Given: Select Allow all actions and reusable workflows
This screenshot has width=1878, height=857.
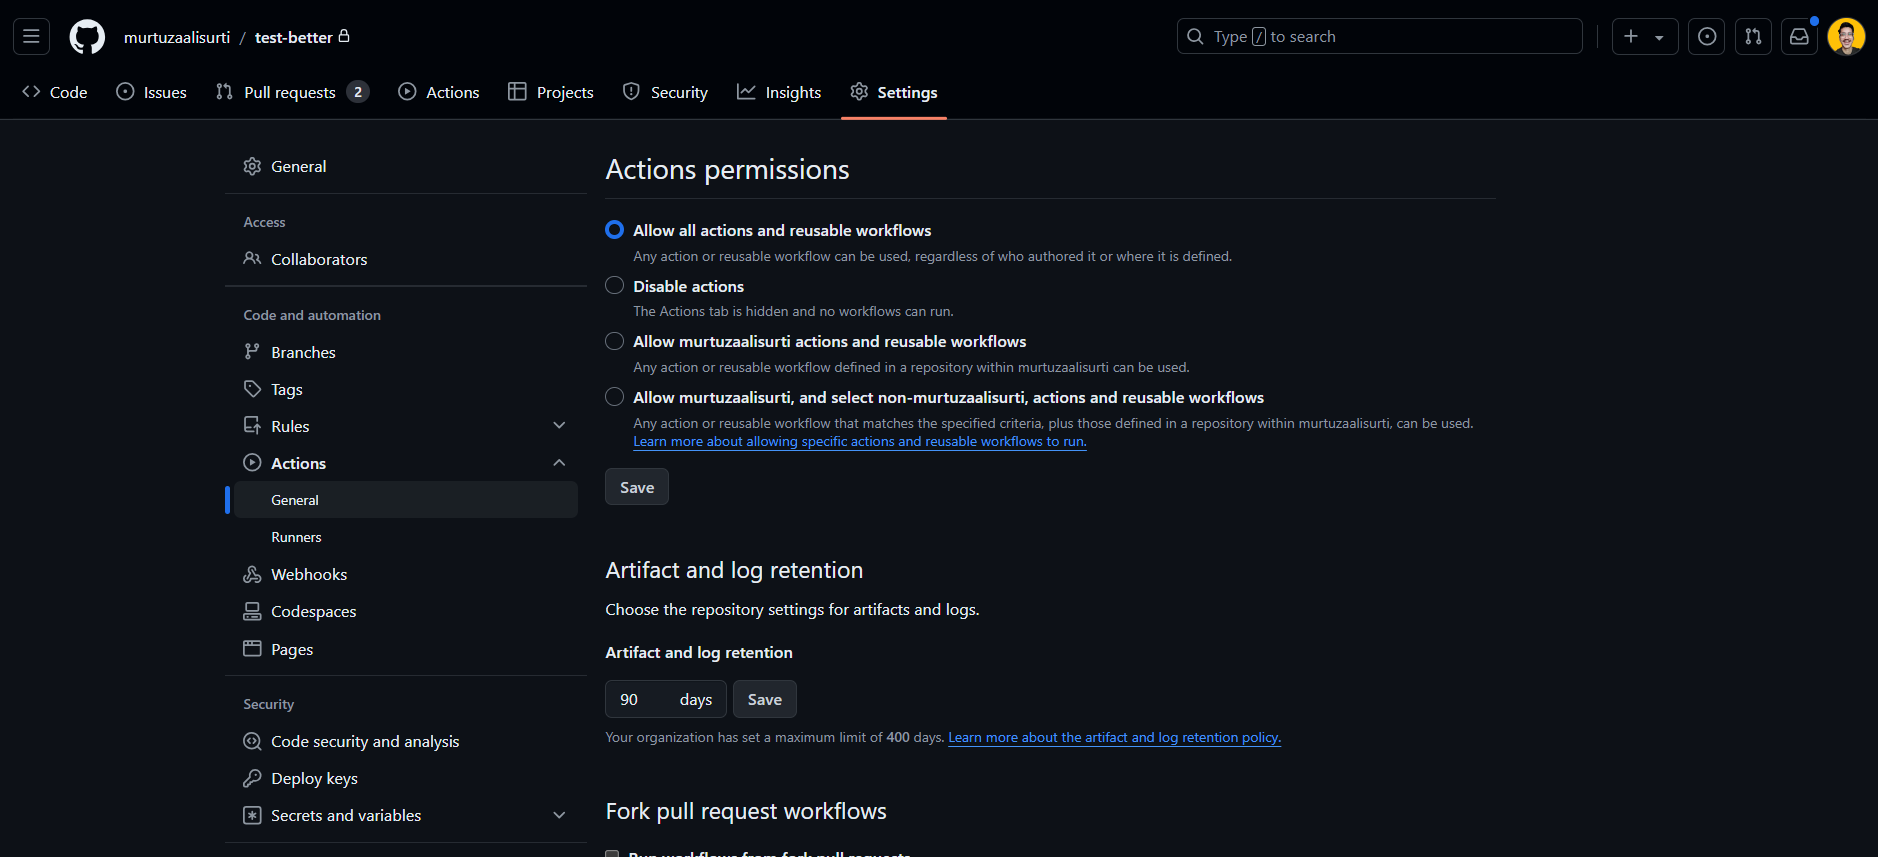Looking at the screenshot, I should pyautogui.click(x=615, y=230).
